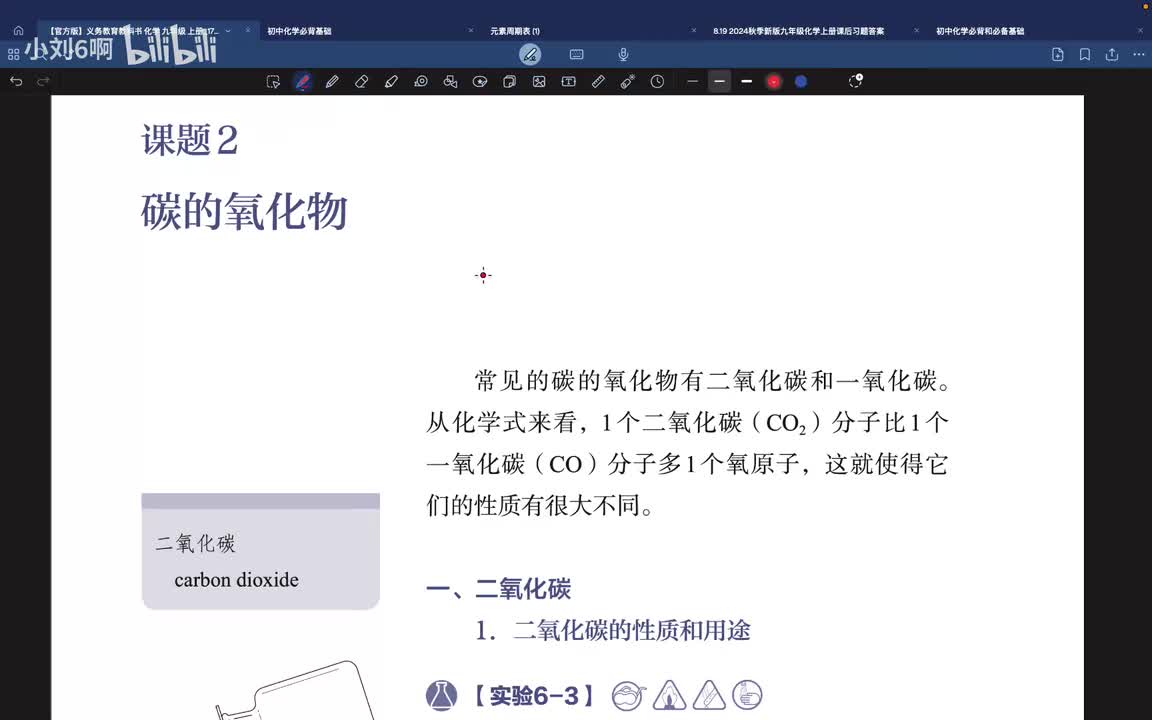The height and width of the screenshot is (720, 1152).
Task: Open the sticky note tool
Action: pos(509,82)
